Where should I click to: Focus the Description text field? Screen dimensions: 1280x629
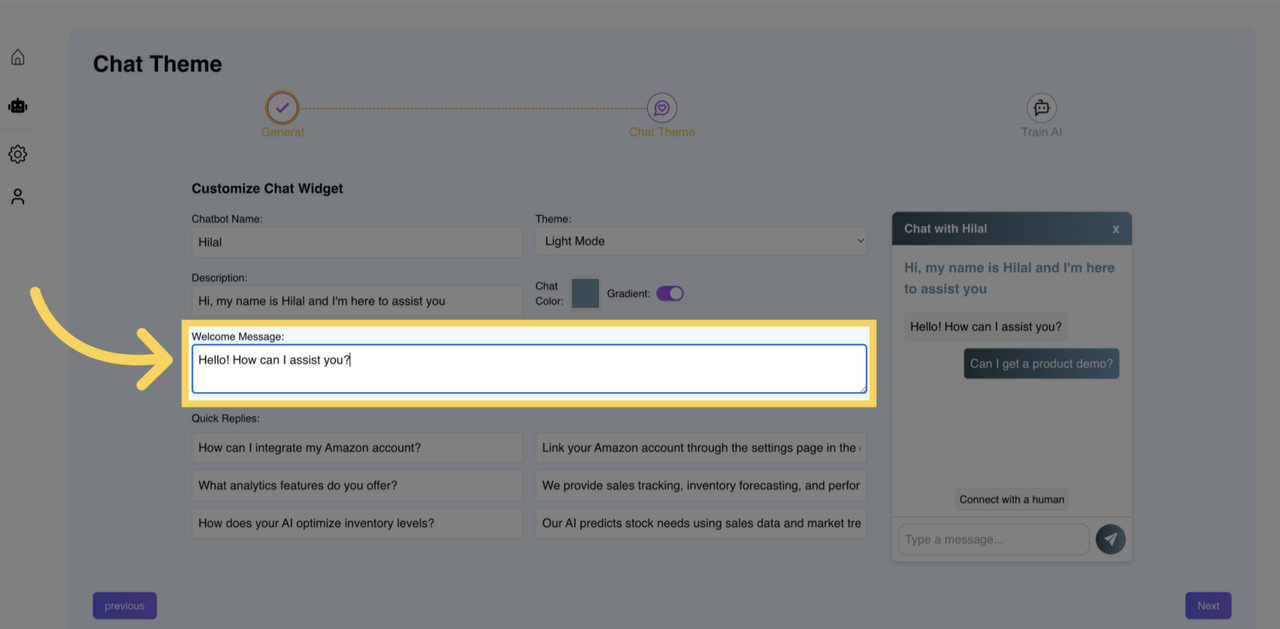pyautogui.click(x=357, y=301)
